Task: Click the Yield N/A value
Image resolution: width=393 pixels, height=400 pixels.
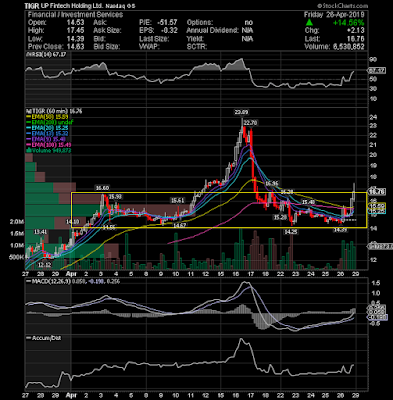Action: (x=248, y=38)
